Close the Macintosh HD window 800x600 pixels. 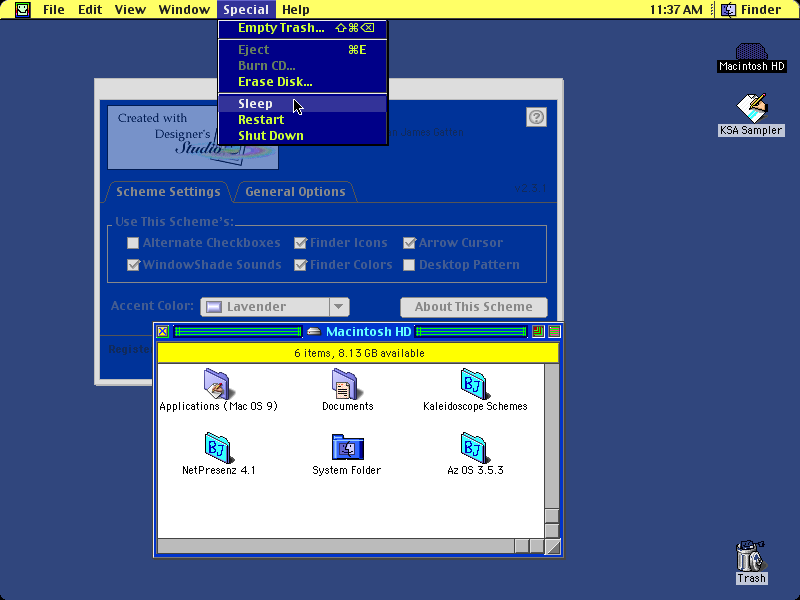click(x=163, y=332)
